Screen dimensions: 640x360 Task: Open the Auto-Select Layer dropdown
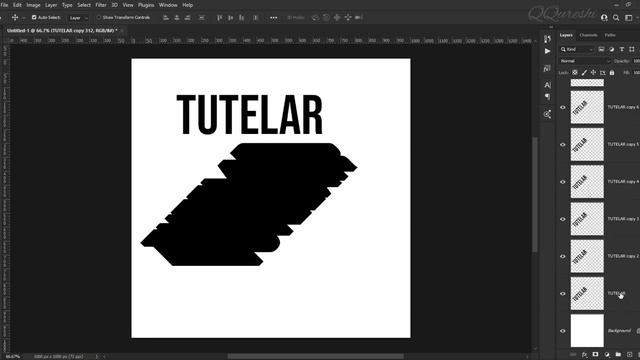point(78,18)
